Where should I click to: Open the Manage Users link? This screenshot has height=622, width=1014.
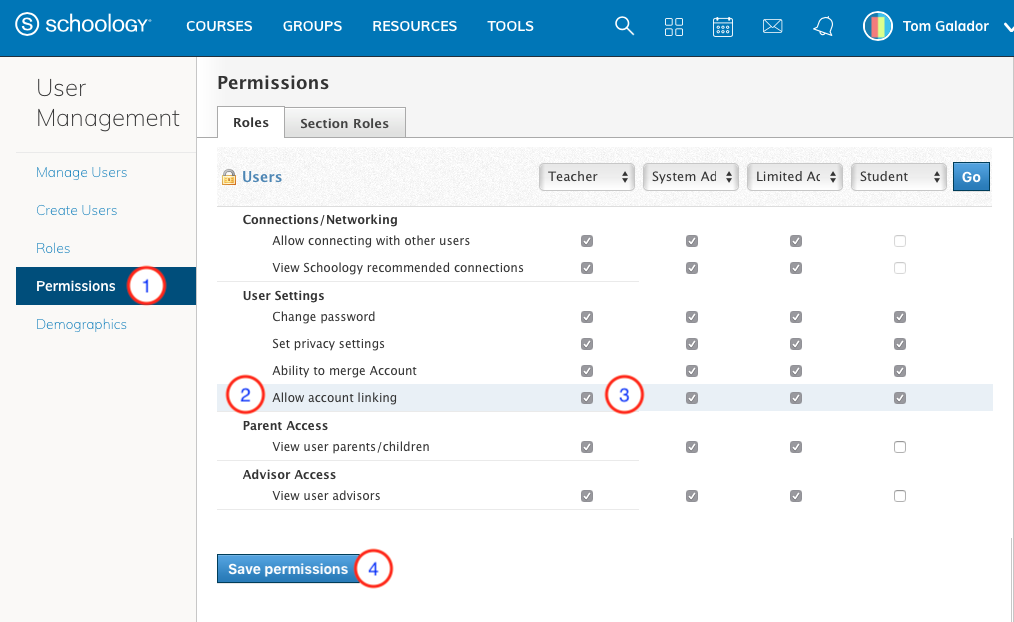tap(81, 172)
